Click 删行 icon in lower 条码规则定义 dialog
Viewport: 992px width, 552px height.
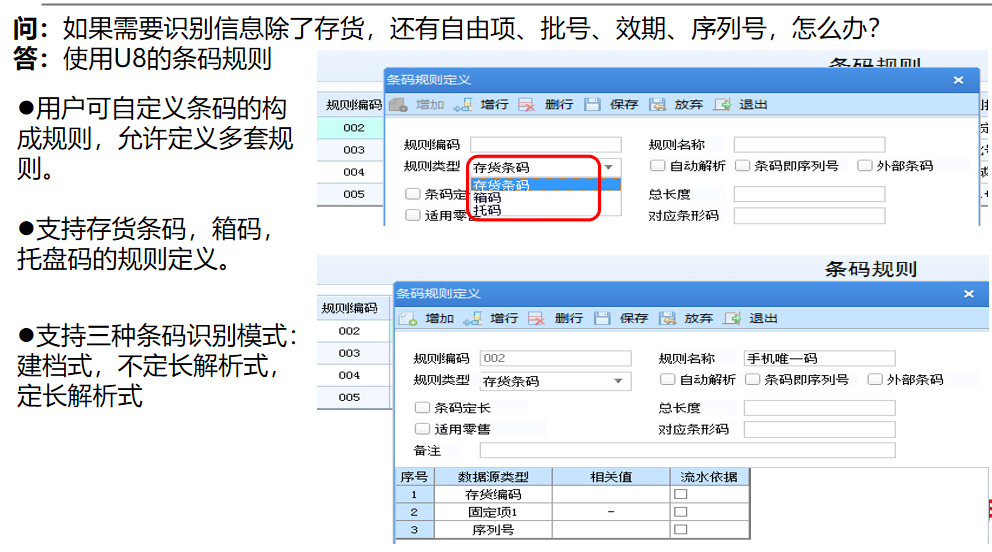pyautogui.click(x=536, y=319)
